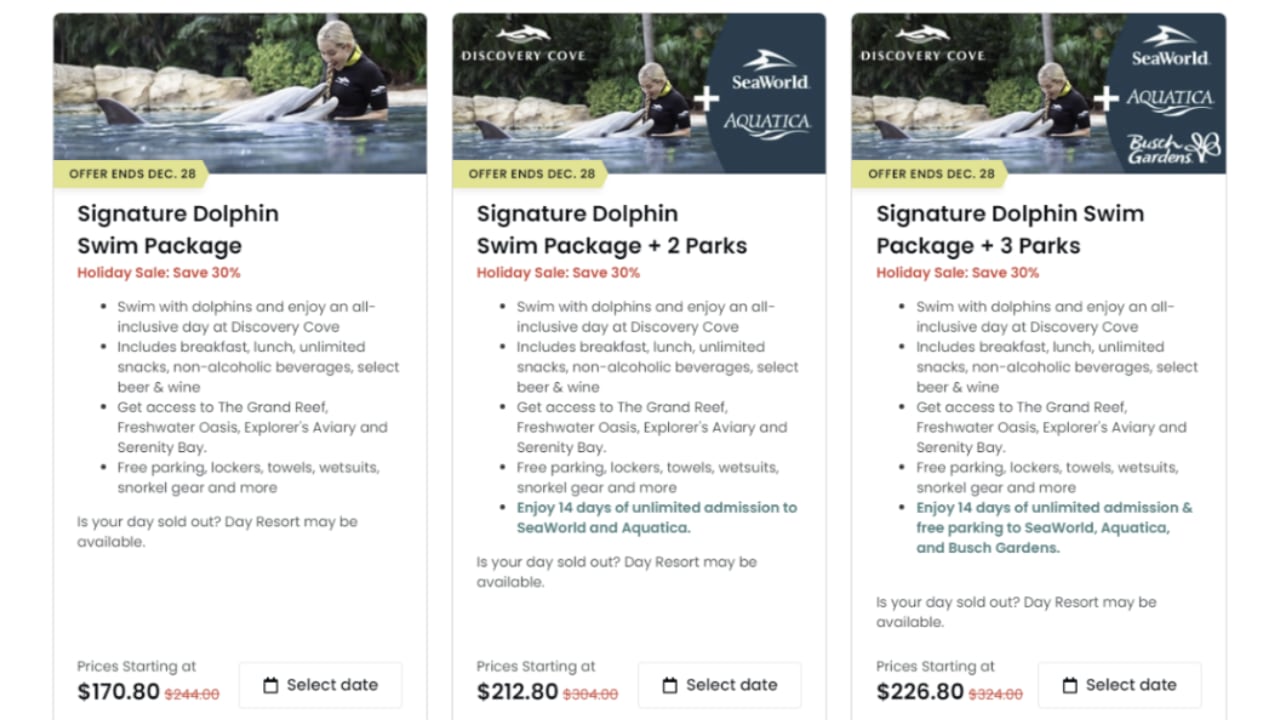
Task: Click the Discovery Cove logo on the 2 Parks banner
Action: [x=523, y=45]
